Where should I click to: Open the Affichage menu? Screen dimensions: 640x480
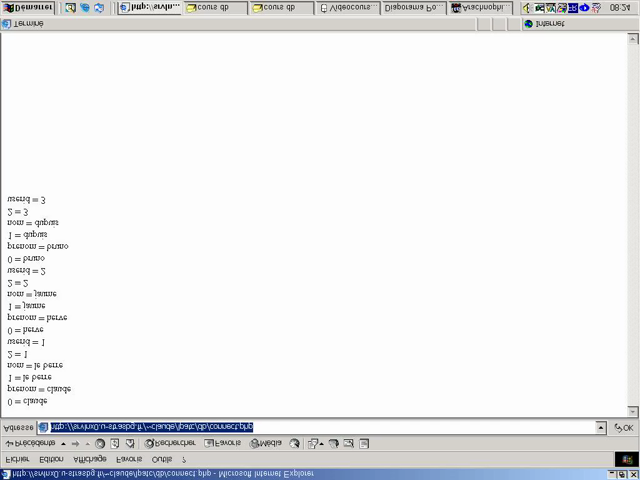[91, 459]
